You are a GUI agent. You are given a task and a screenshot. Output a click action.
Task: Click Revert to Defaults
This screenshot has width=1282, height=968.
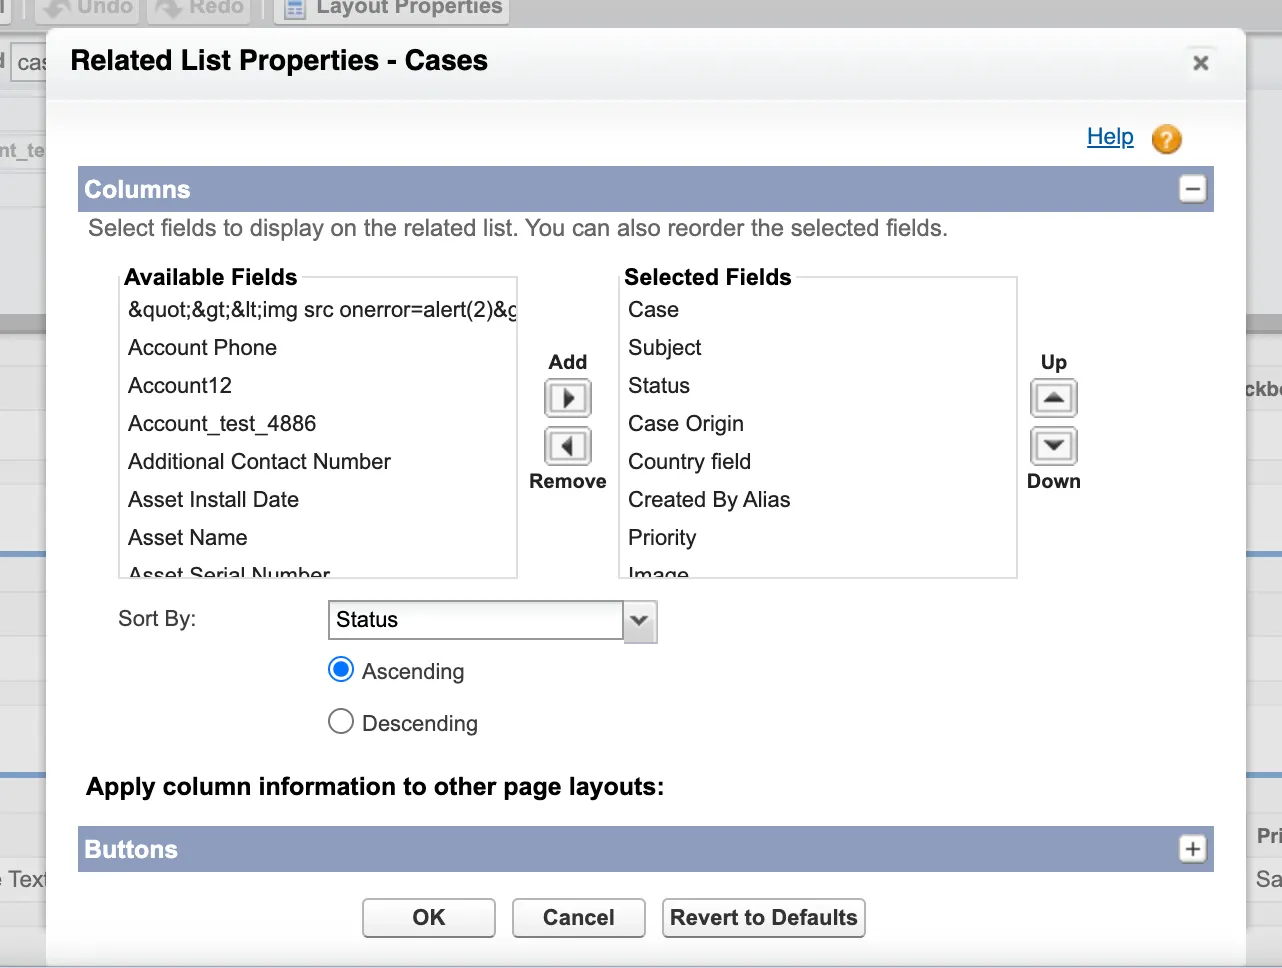click(763, 917)
